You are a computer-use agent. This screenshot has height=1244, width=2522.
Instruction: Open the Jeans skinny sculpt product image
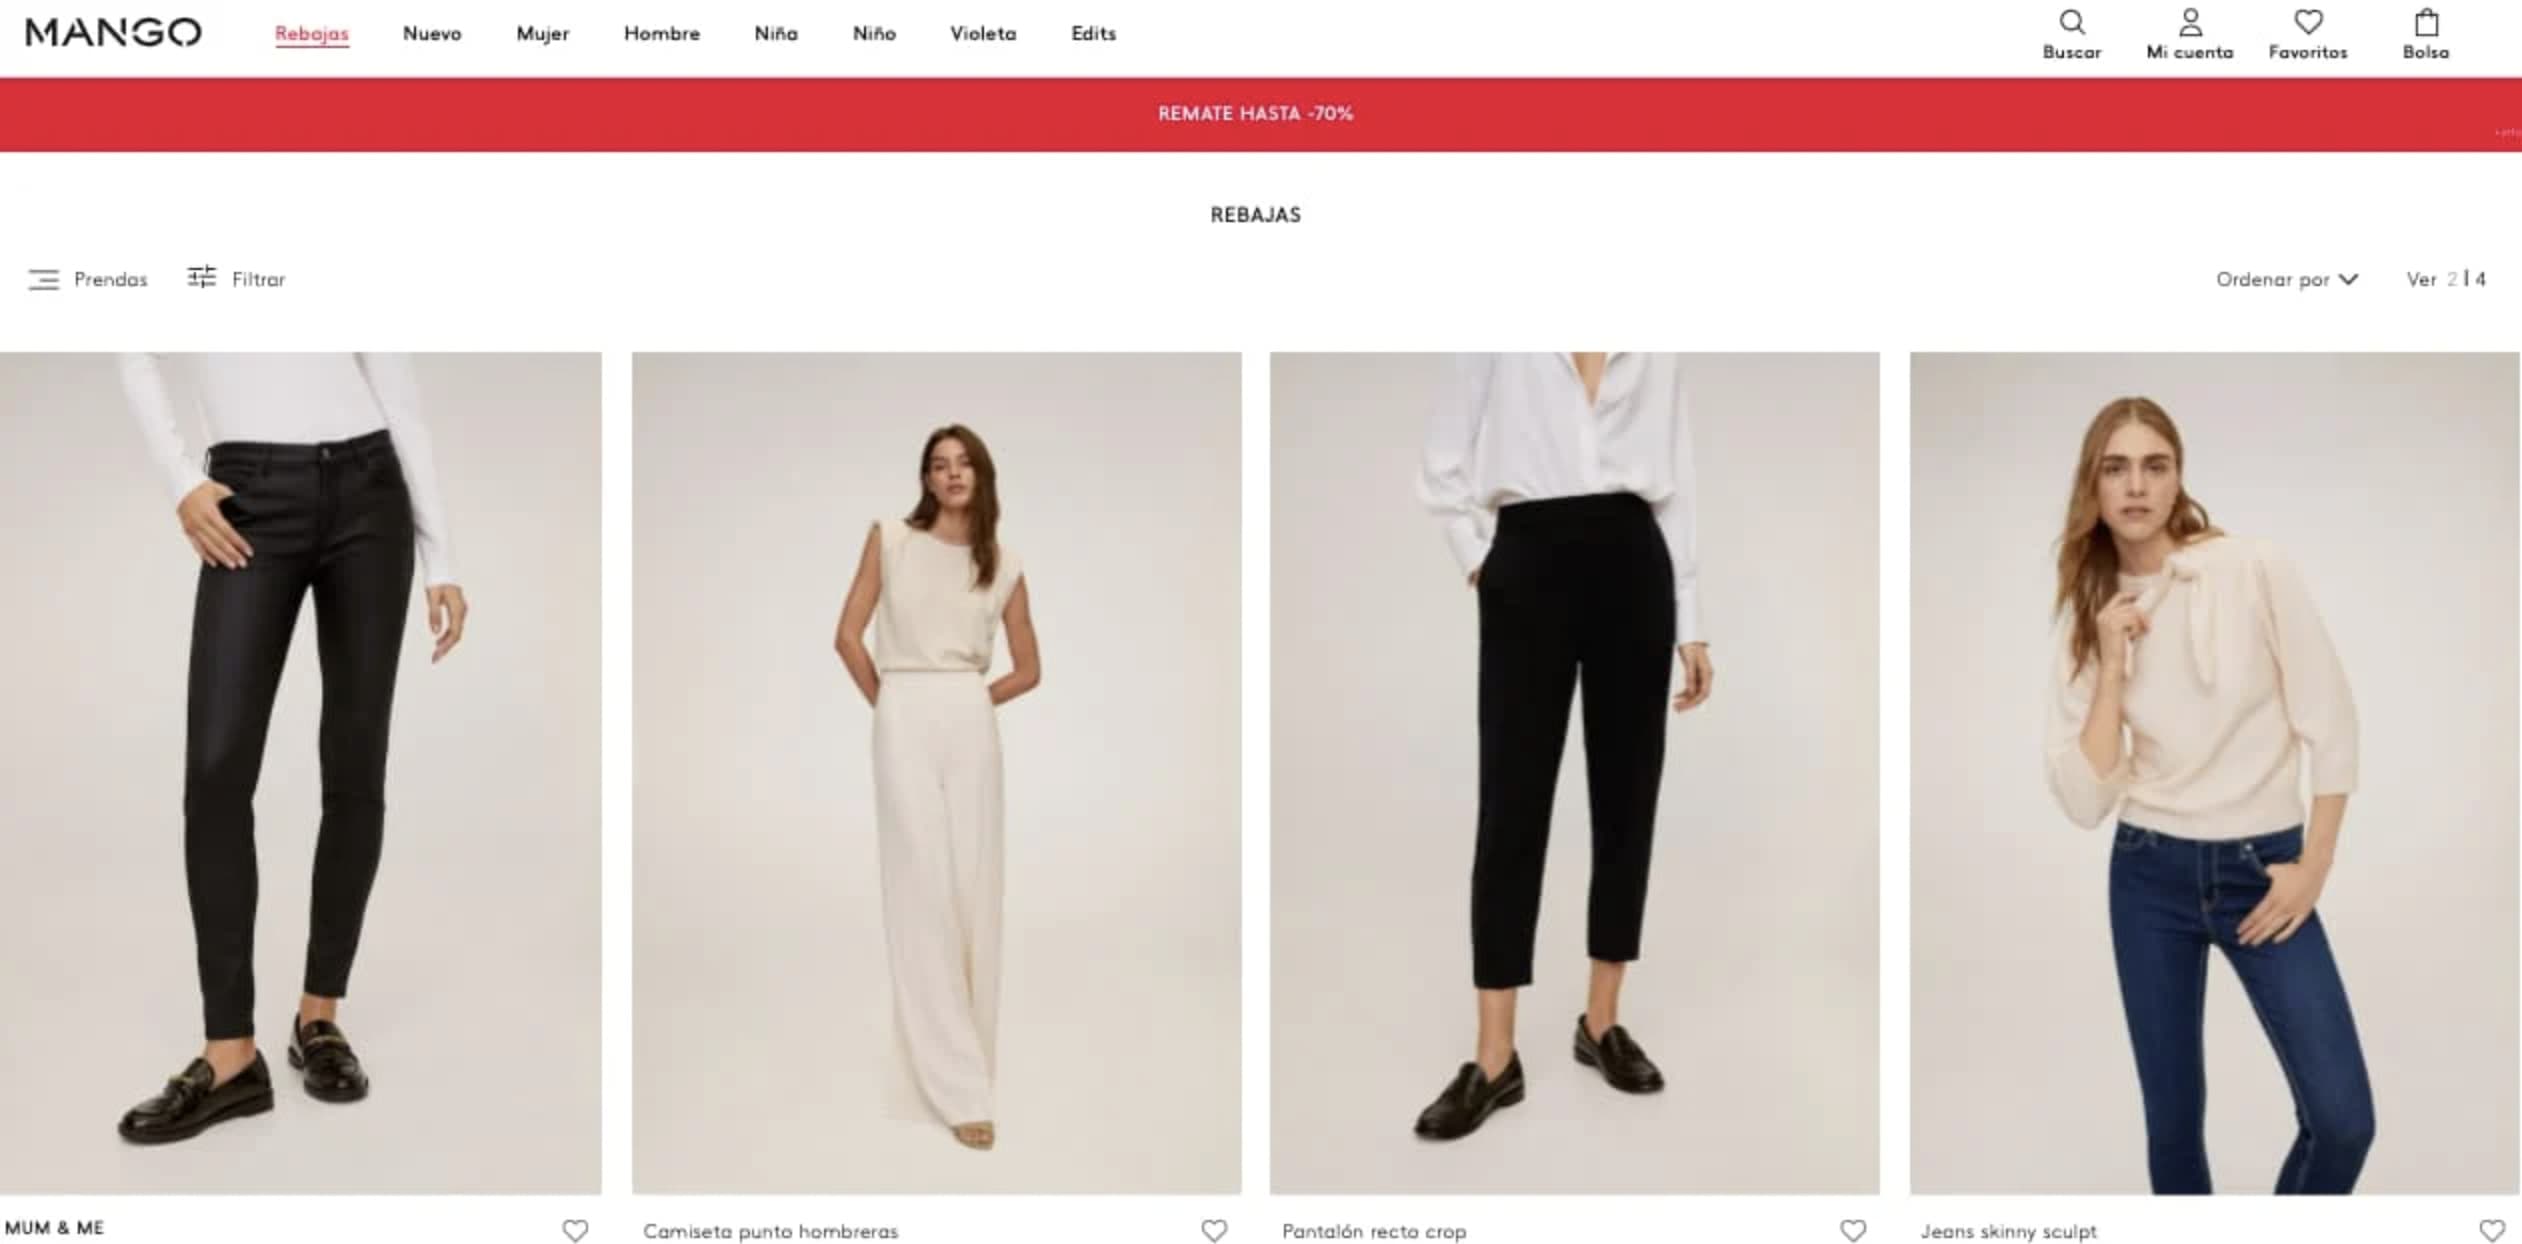coord(2214,773)
